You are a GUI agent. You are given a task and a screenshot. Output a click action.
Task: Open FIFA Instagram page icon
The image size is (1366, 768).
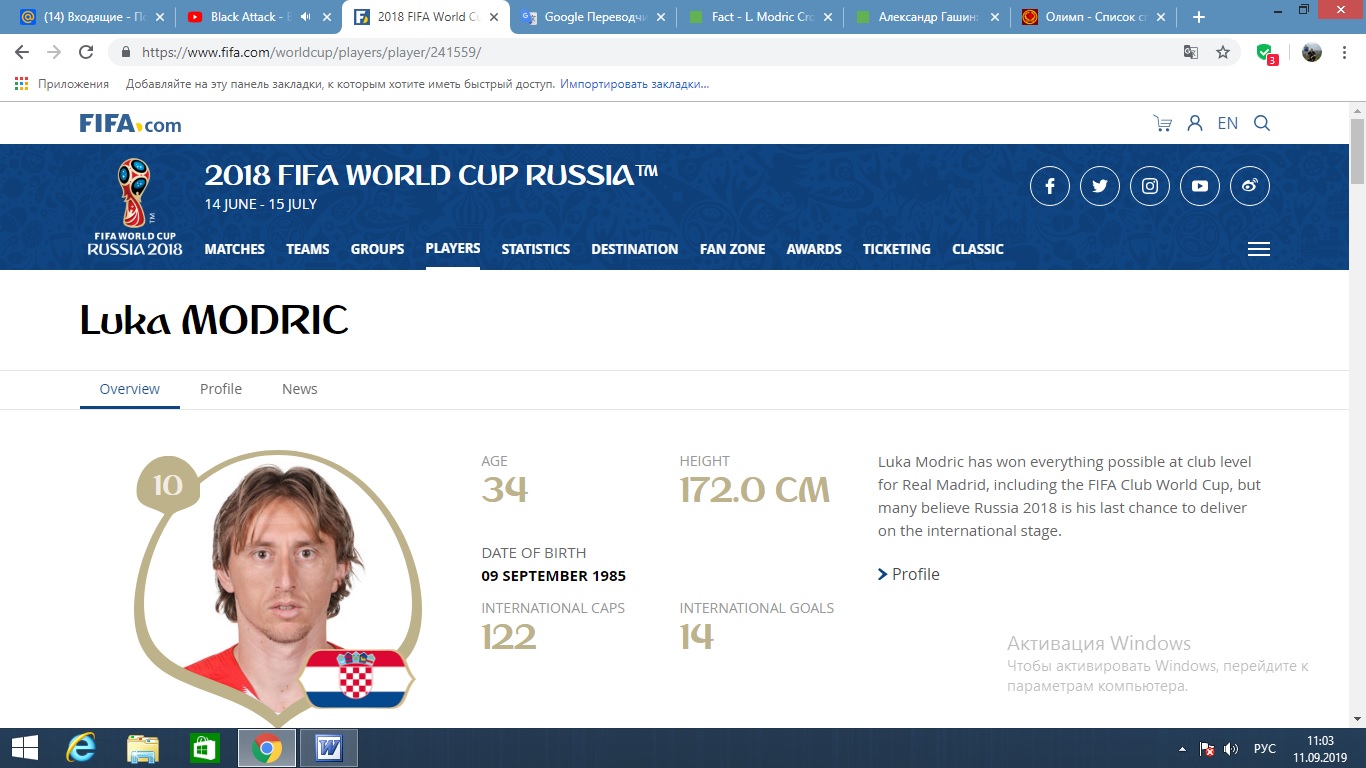pyautogui.click(x=1150, y=186)
